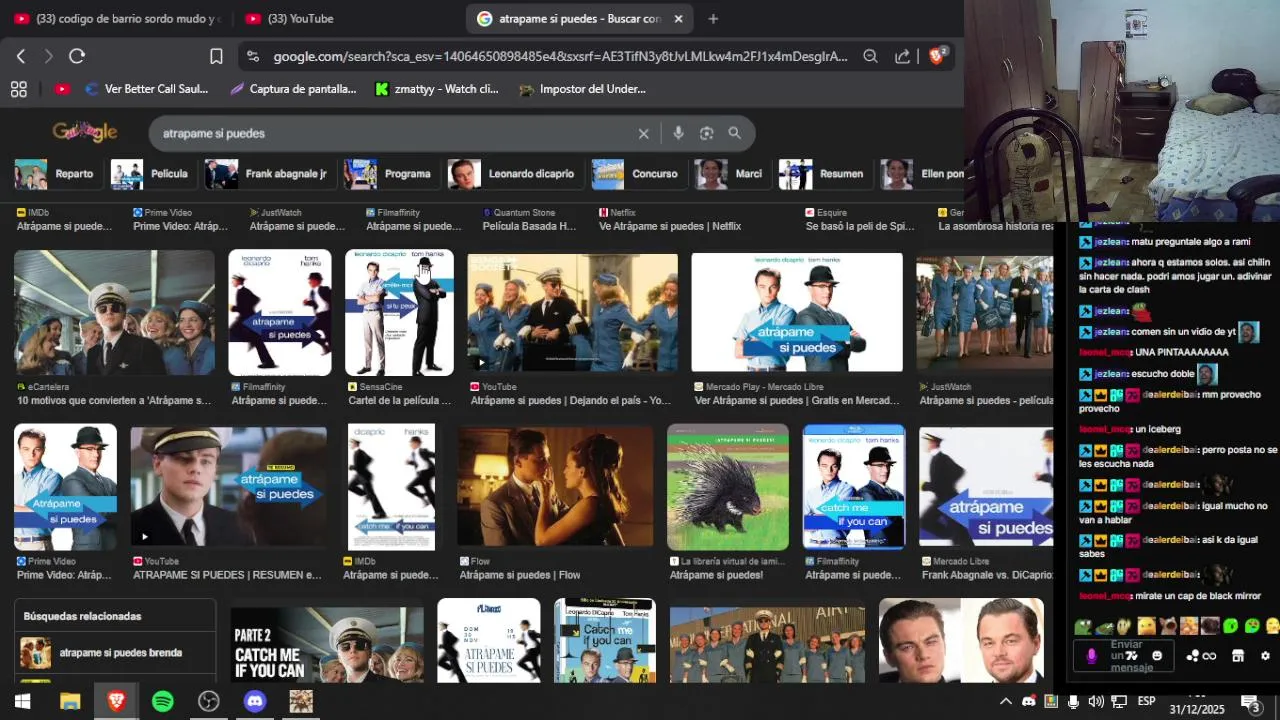Close the atrapame si puedes tab
Image resolution: width=1280 pixels, height=720 pixels.
pyautogui.click(x=678, y=19)
